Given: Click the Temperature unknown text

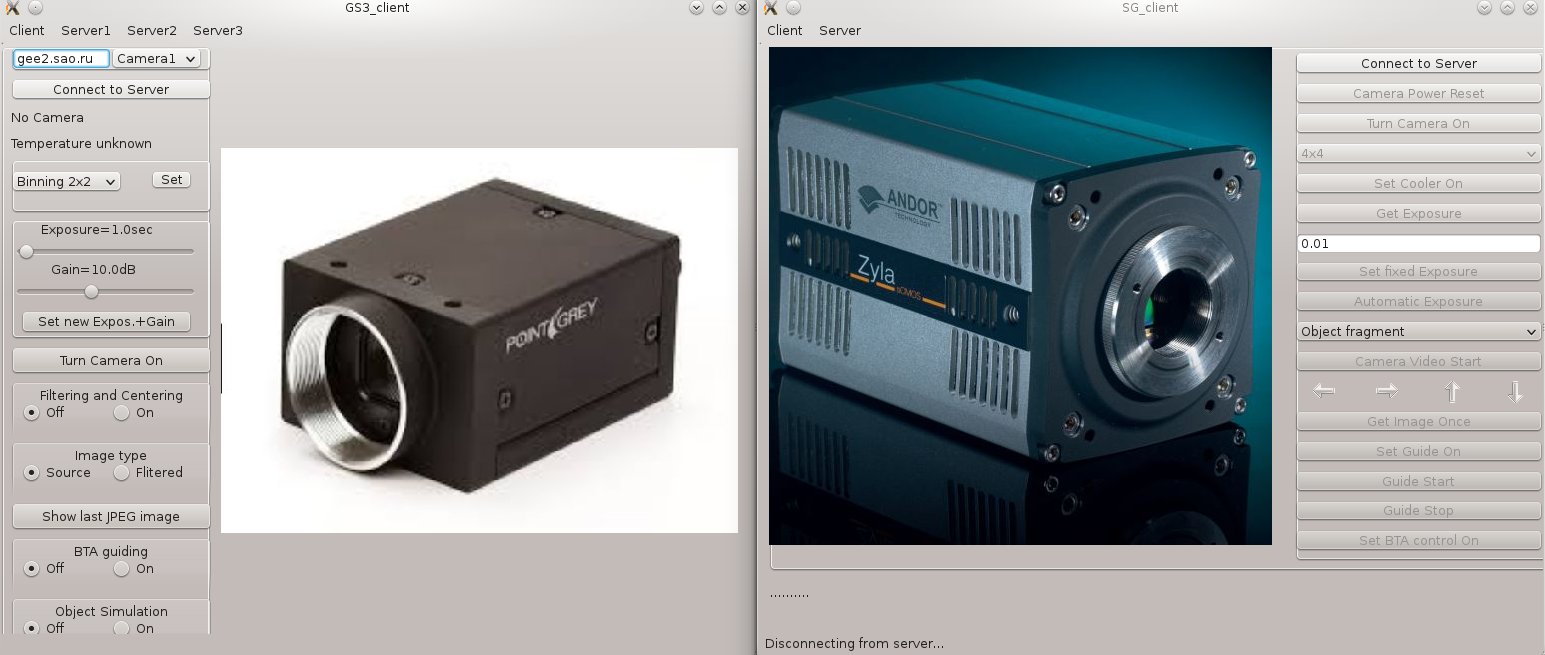Looking at the screenshot, I should tap(81, 143).
